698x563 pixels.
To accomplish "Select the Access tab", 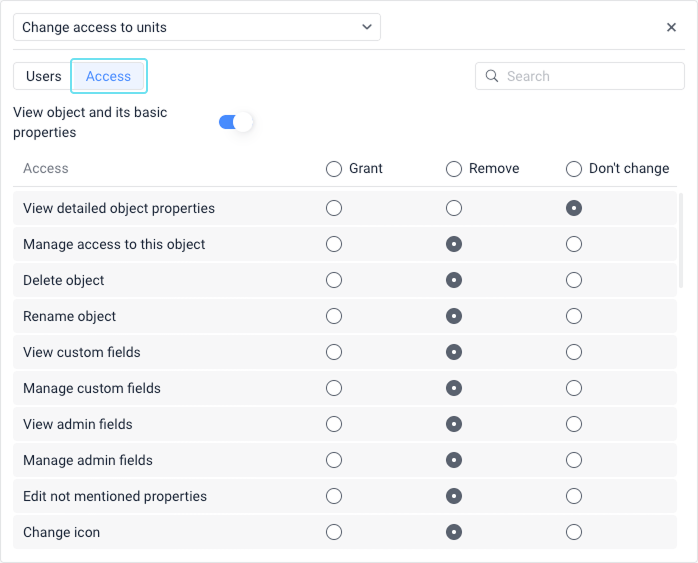I will [x=108, y=76].
